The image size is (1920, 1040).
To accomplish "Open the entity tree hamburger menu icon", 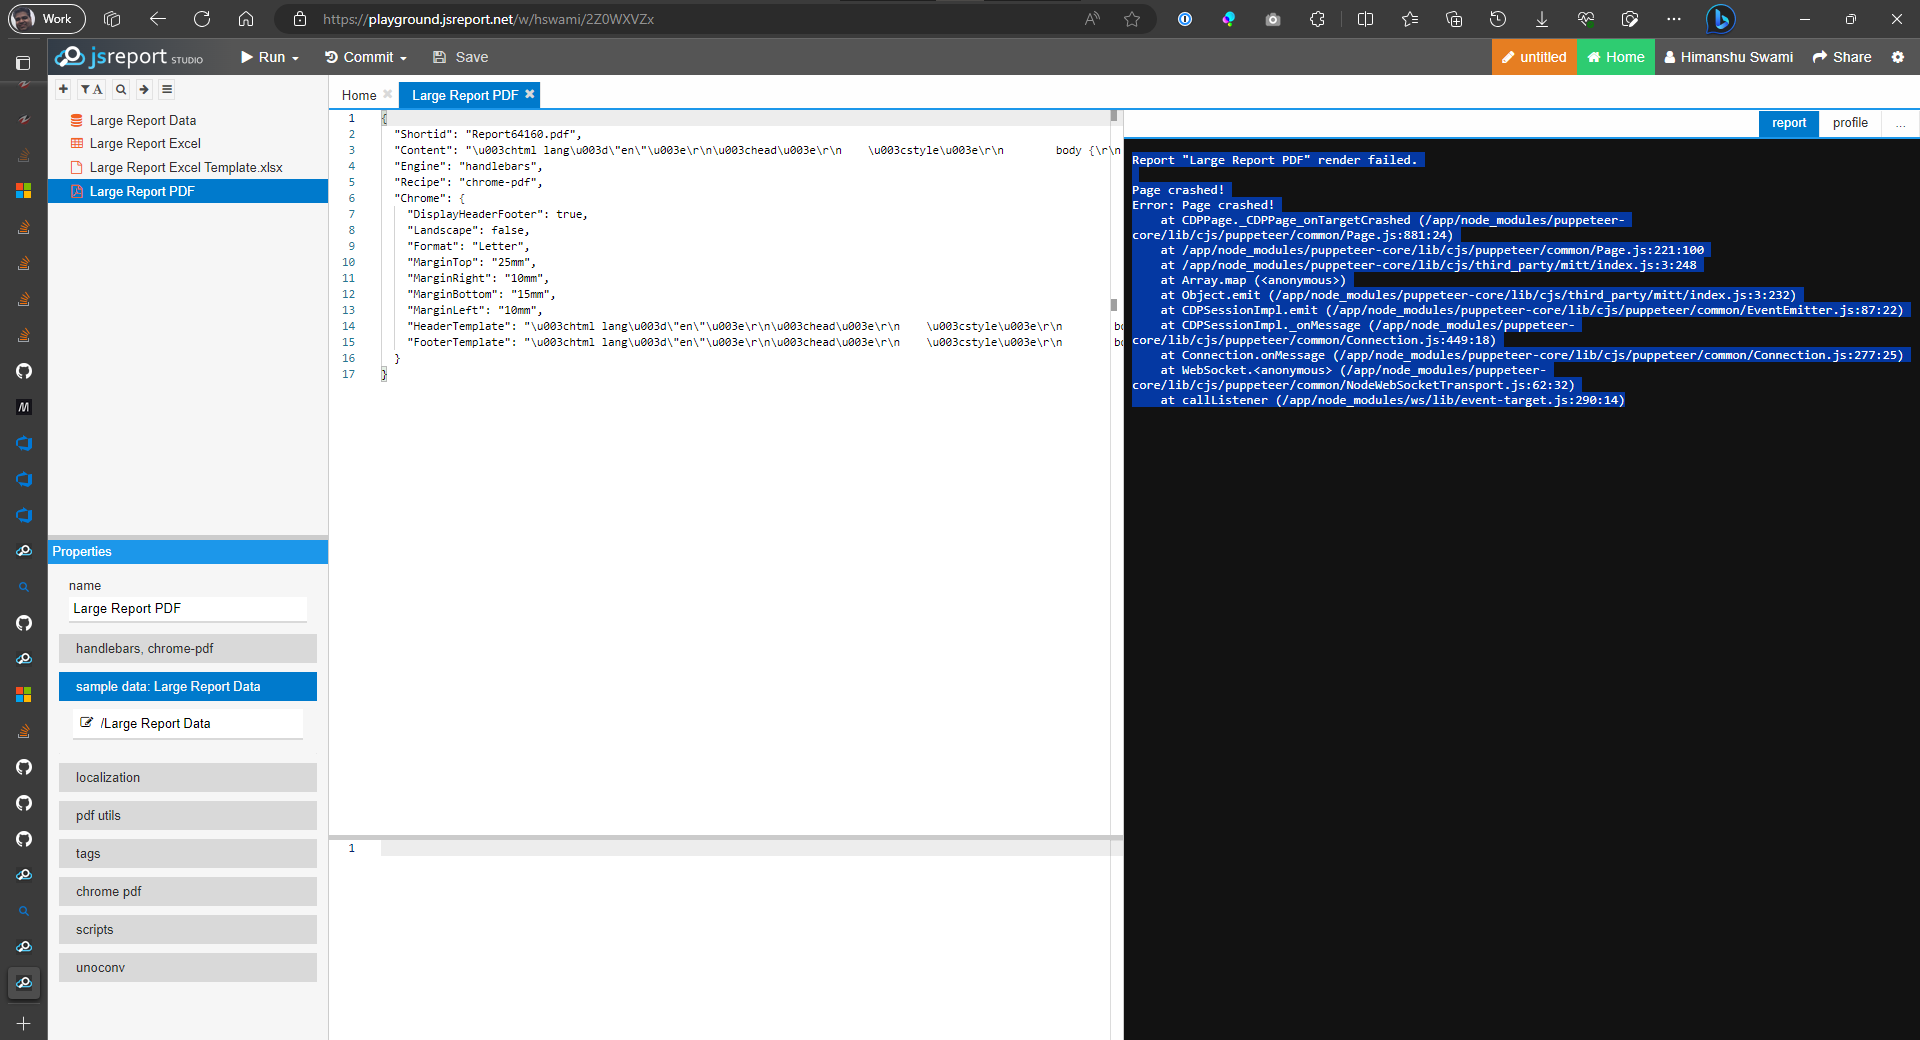I will click(x=167, y=89).
